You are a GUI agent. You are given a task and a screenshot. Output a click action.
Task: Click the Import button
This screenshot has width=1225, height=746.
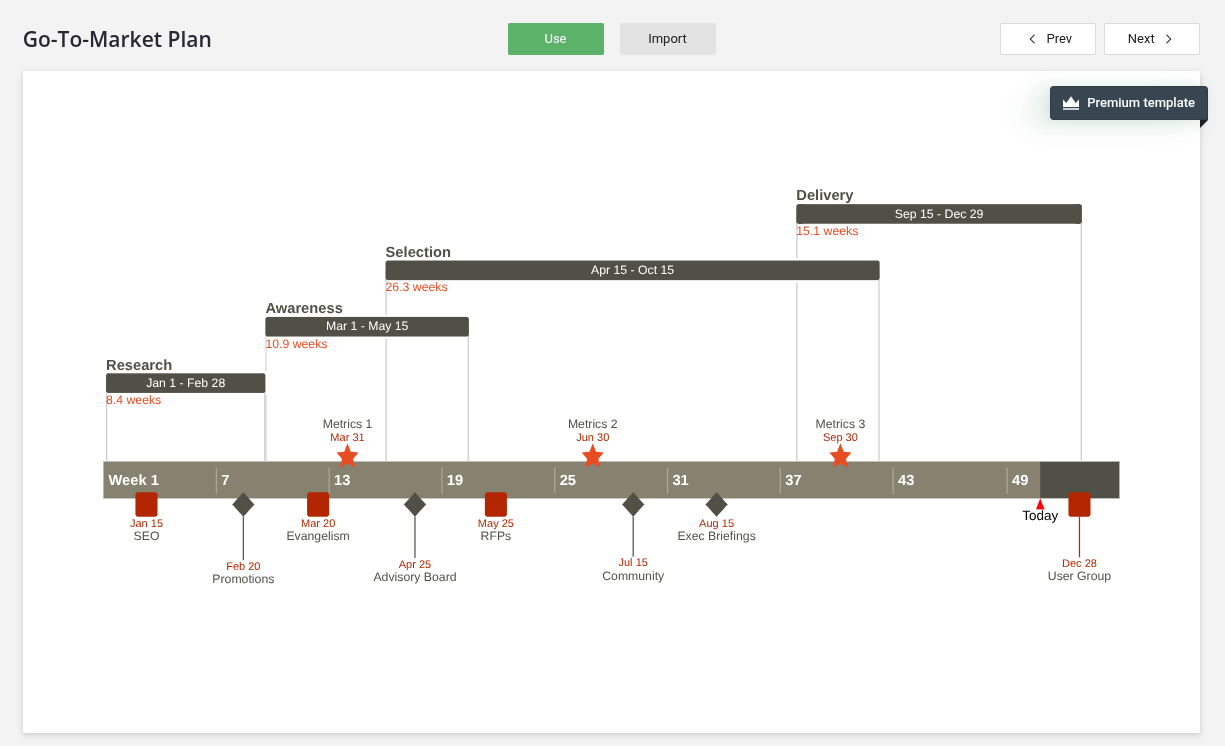point(667,39)
